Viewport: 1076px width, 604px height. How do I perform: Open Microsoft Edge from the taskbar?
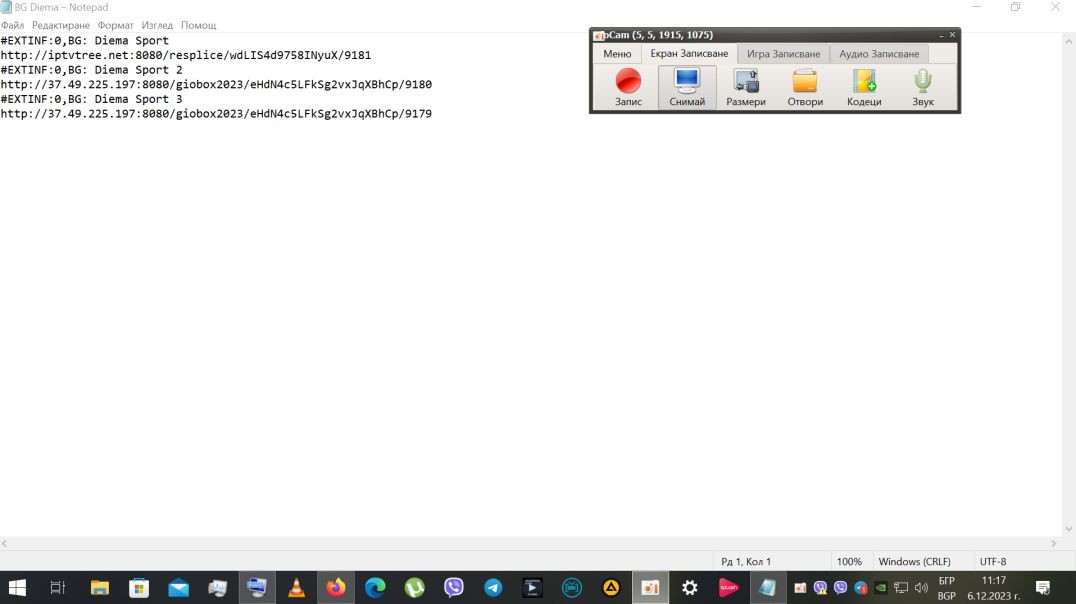(x=375, y=588)
